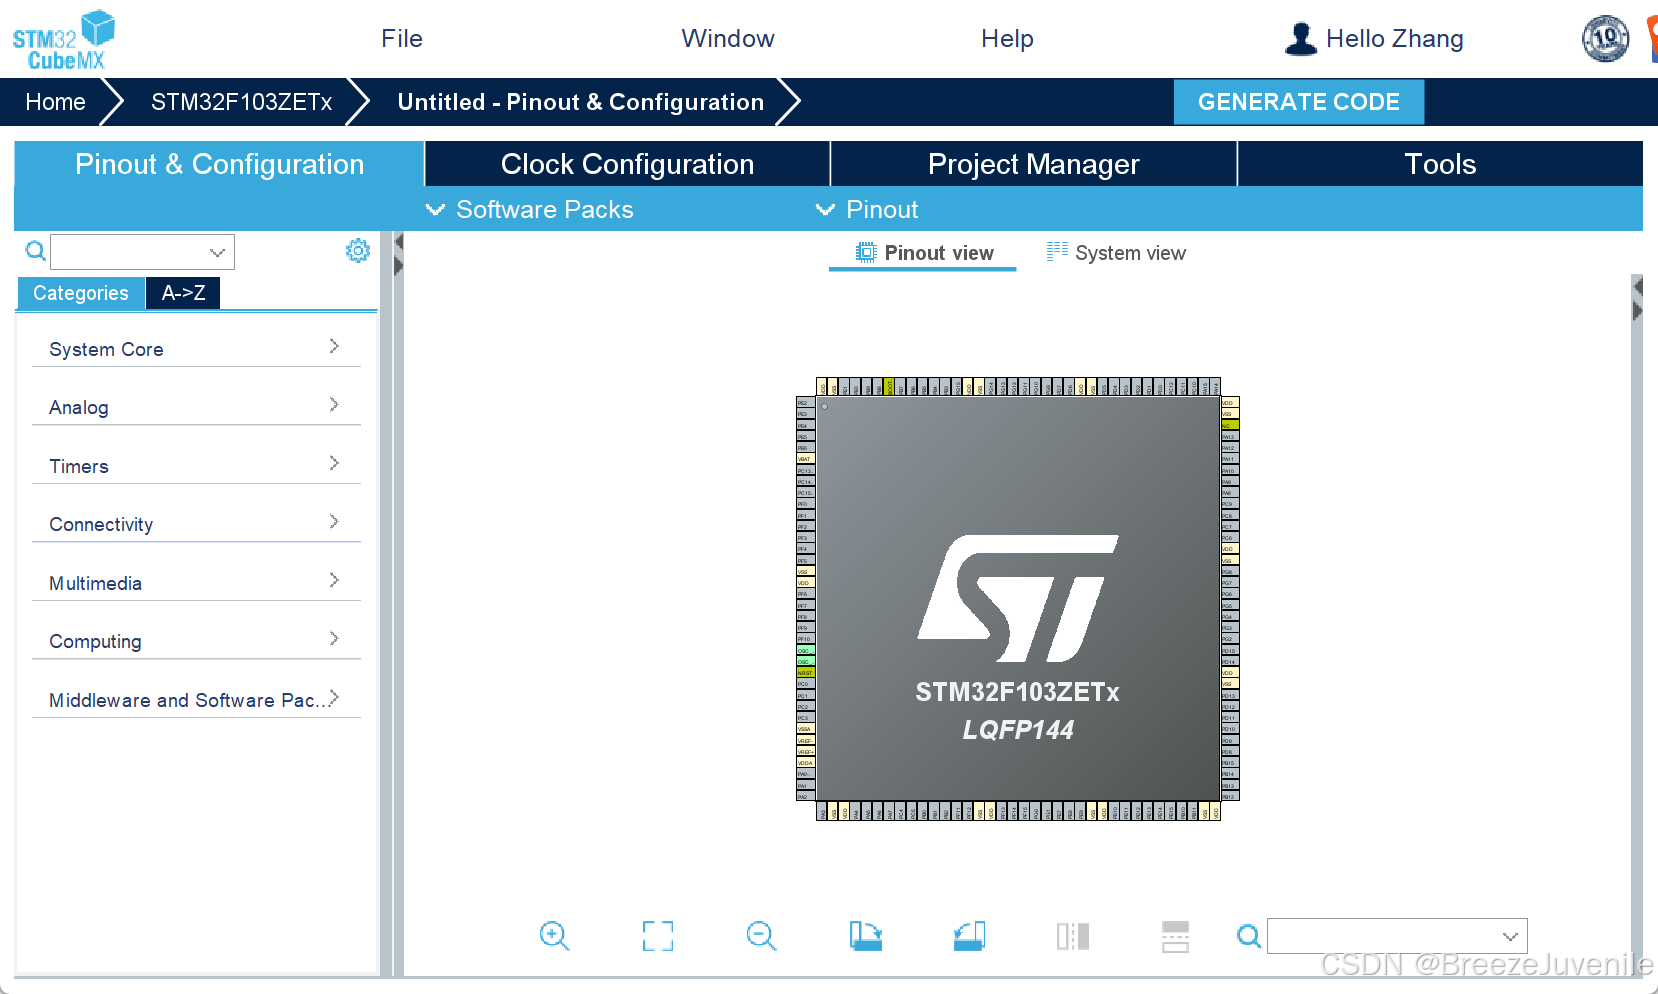Rotate the chip clockwise

pyautogui.click(x=866, y=936)
